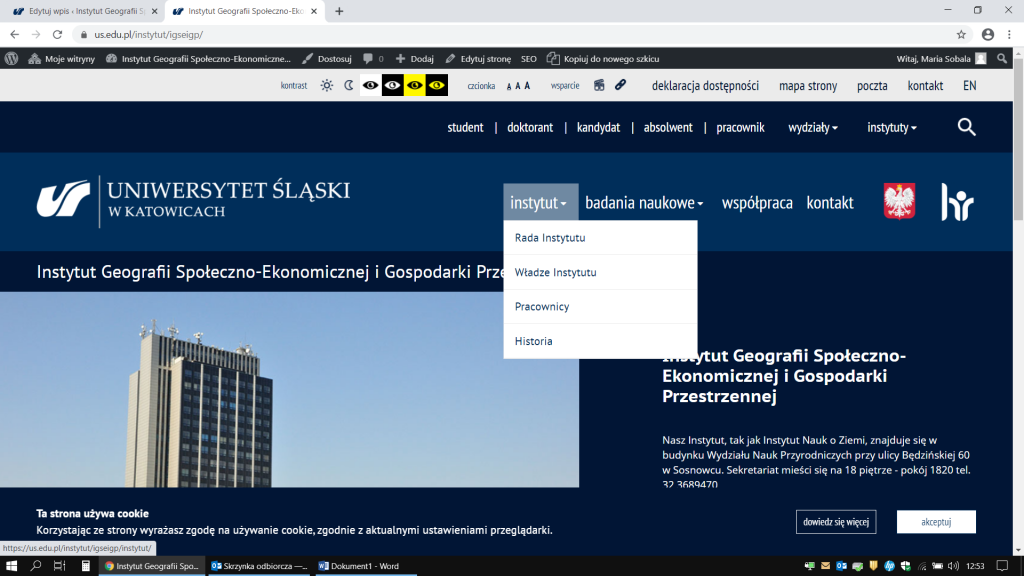Set largest font size A
Image resolution: width=1024 pixels, height=576 pixels.
(527, 86)
